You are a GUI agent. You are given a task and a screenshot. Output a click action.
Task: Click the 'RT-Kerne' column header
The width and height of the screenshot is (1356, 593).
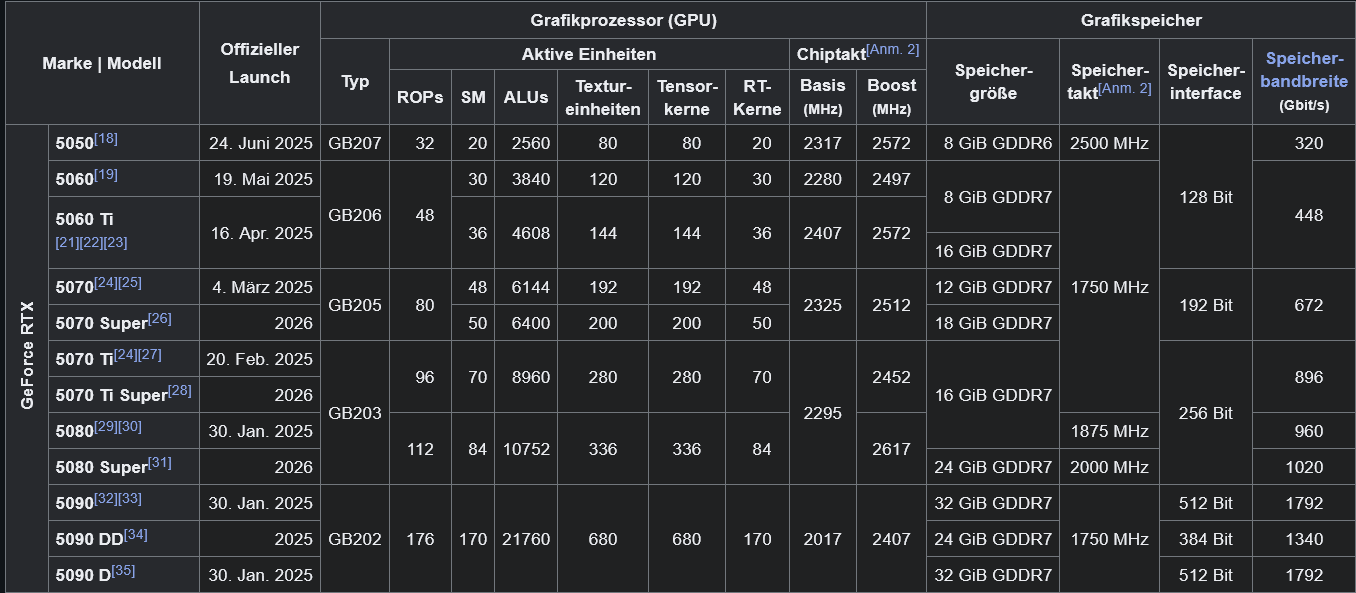(757, 97)
